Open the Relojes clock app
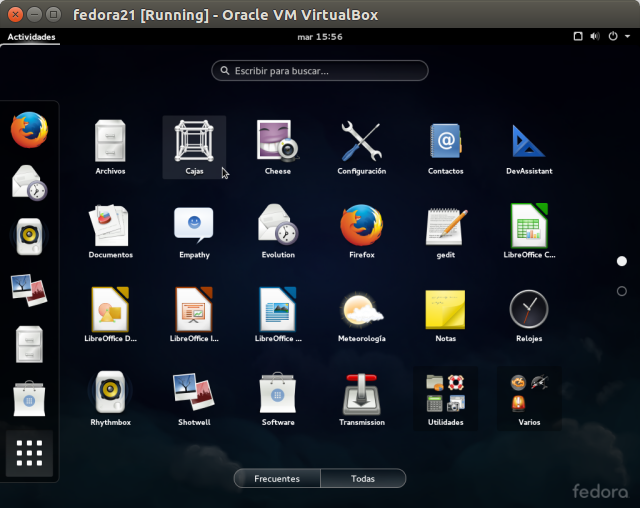 coord(529,315)
